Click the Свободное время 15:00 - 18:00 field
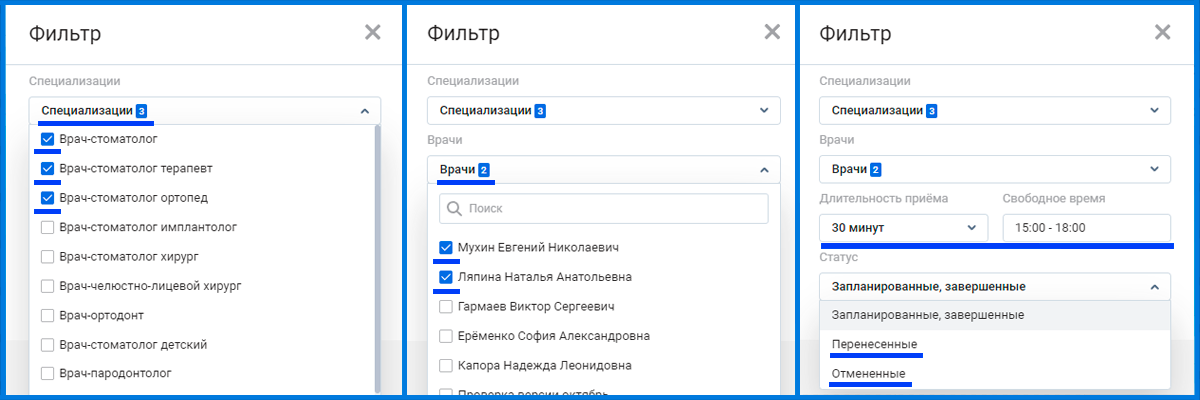1200x400 pixels. point(1086,228)
